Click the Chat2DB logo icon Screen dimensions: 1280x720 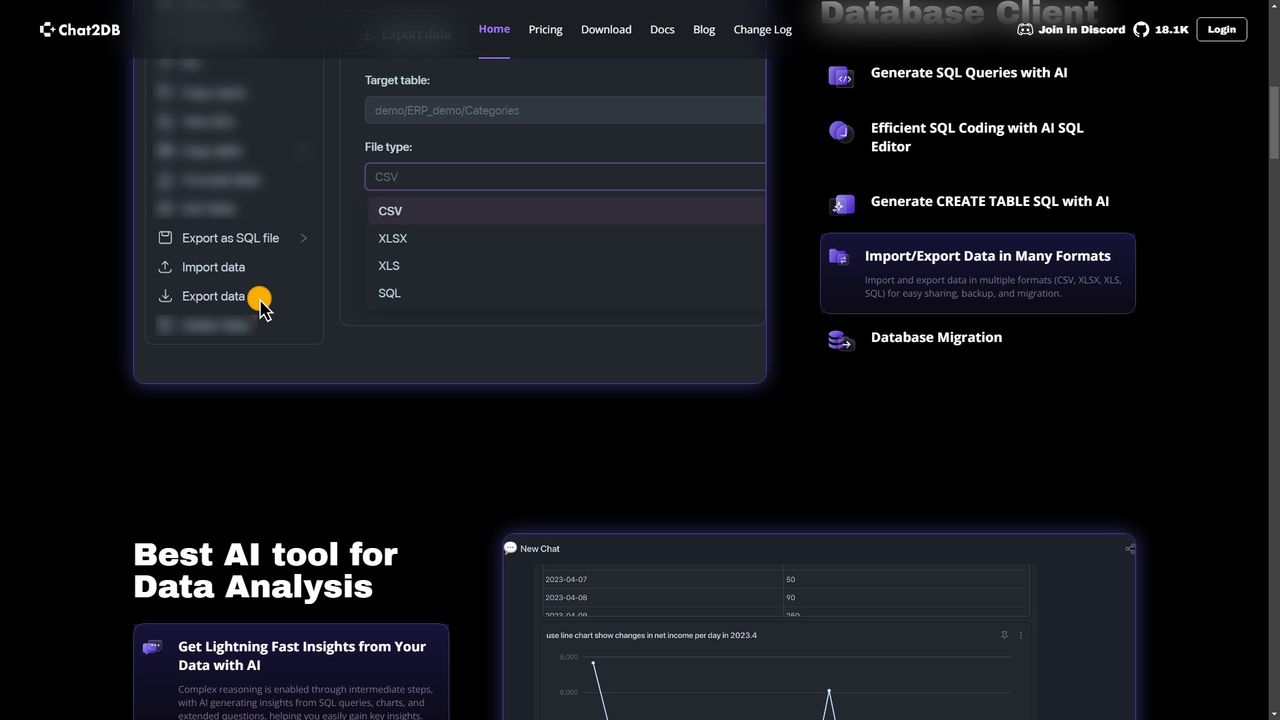coord(47,29)
